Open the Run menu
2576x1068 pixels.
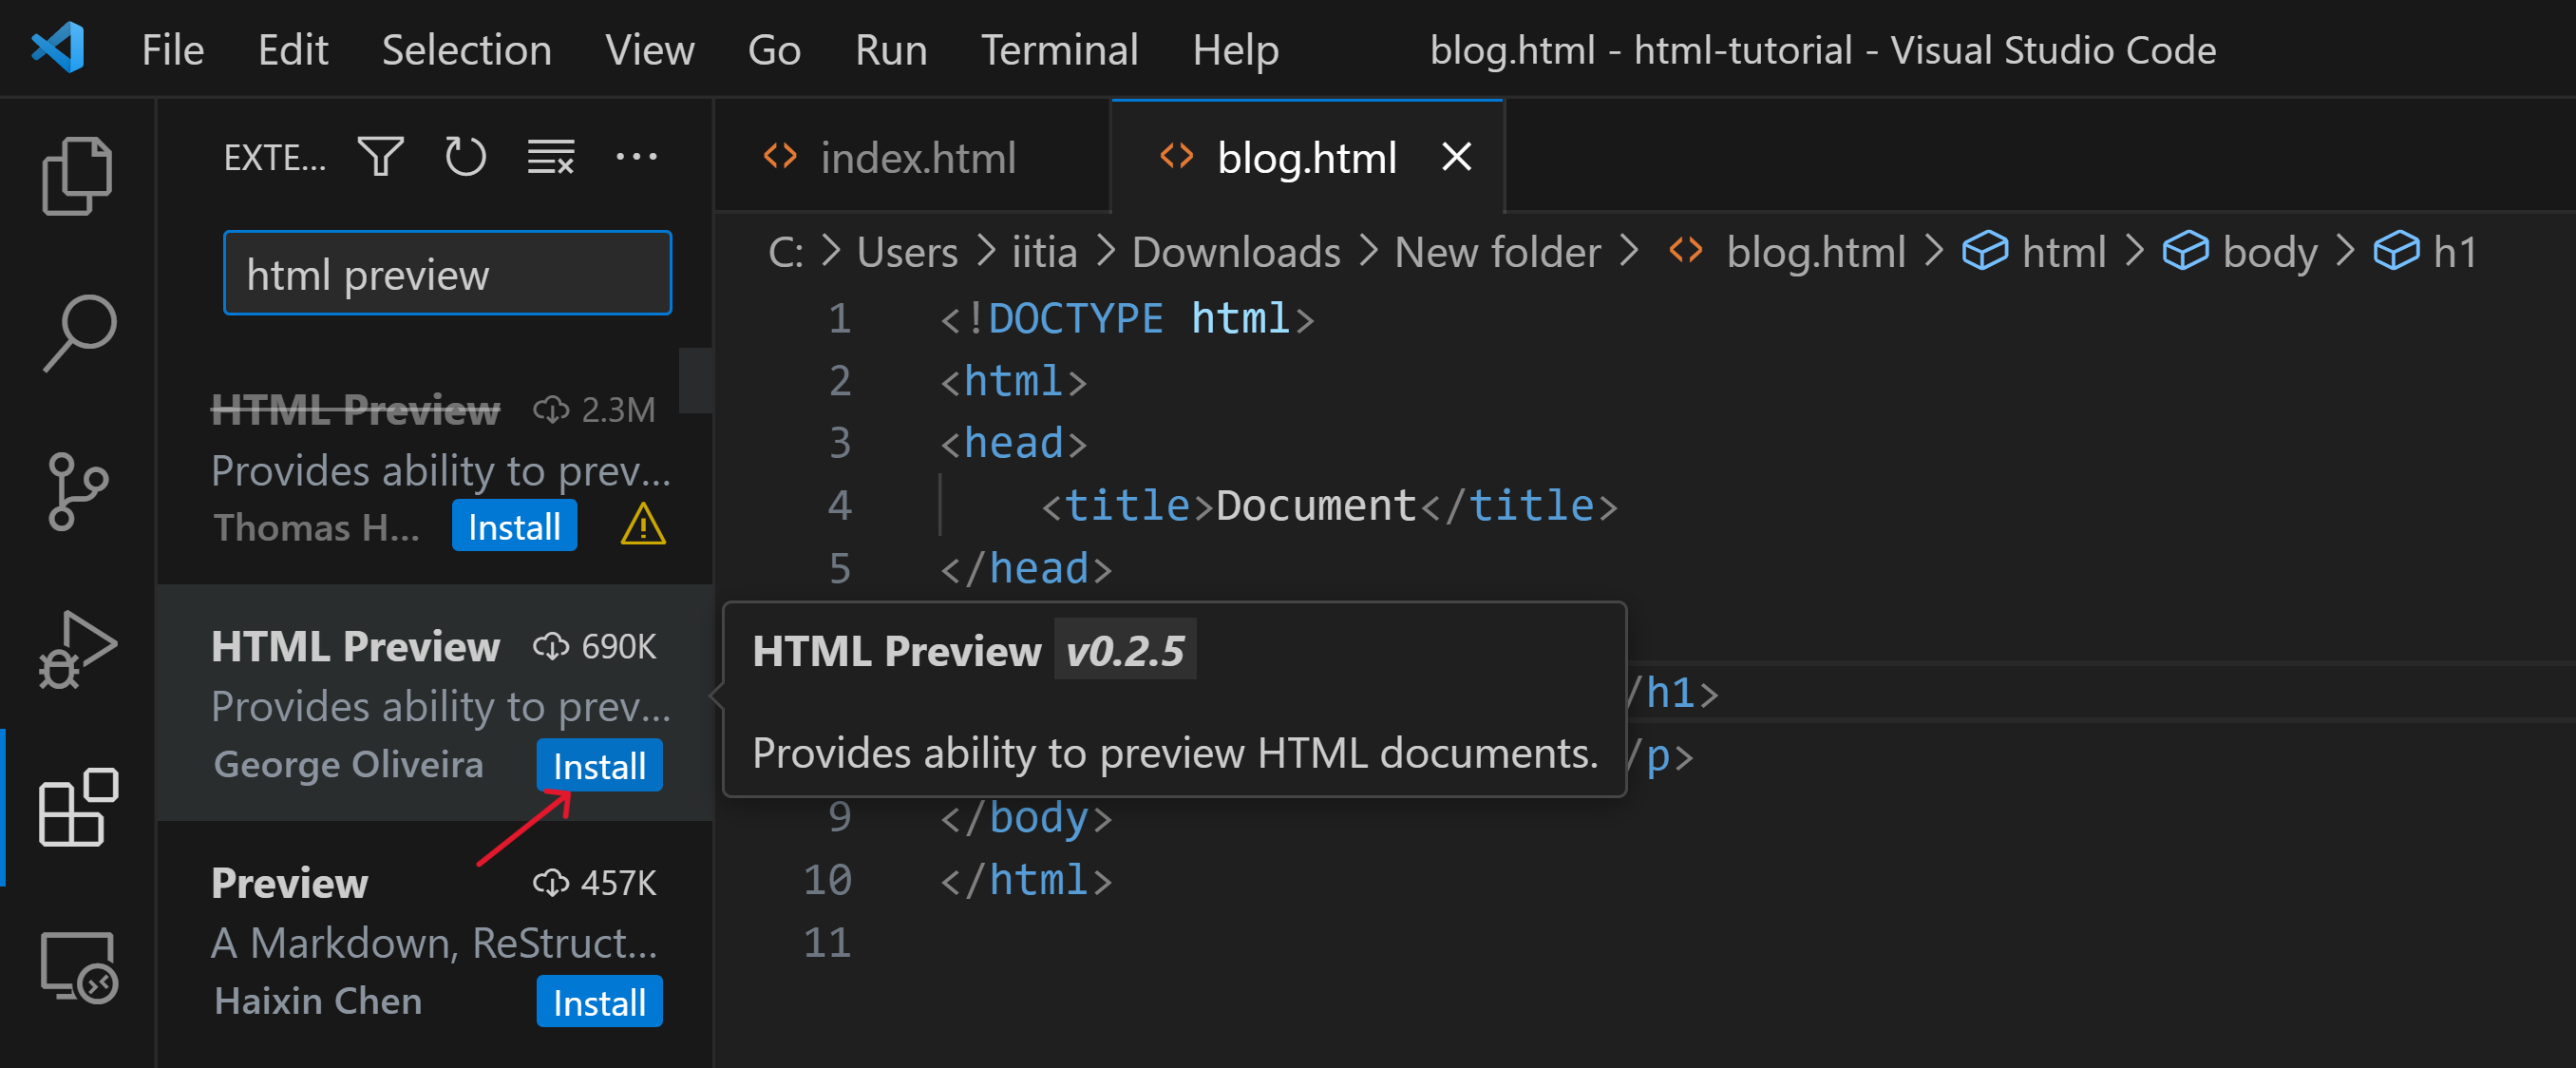point(891,49)
